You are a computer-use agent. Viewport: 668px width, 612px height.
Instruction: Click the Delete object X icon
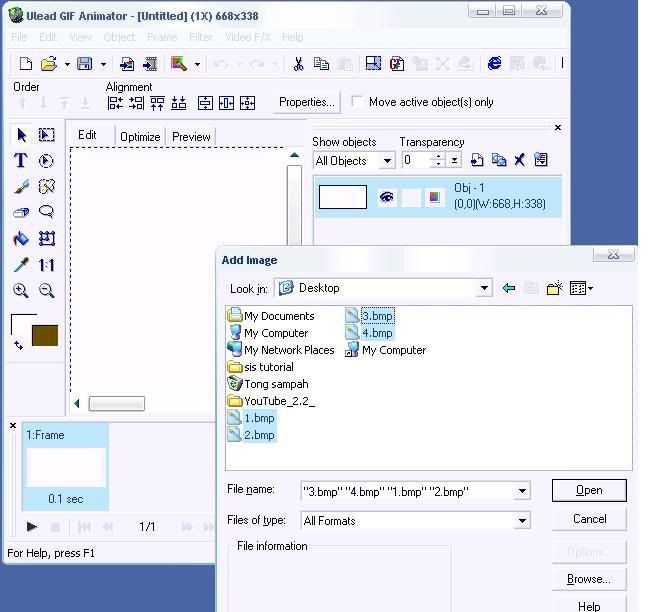coord(519,160)
